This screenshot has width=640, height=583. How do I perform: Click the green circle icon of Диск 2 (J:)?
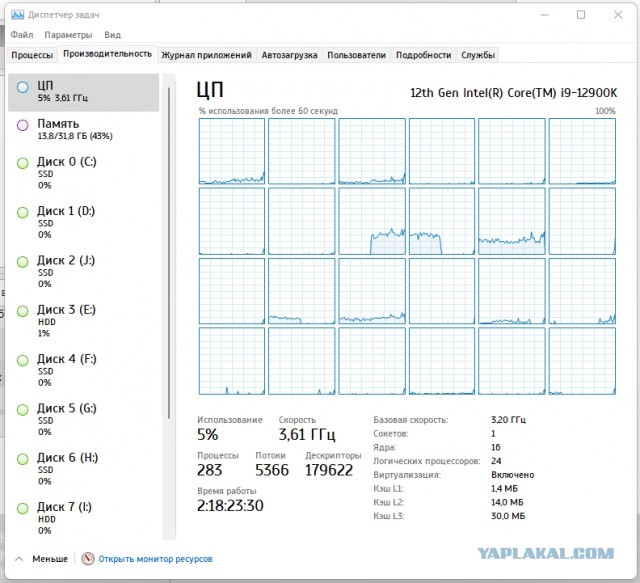(x=22, y=262)
